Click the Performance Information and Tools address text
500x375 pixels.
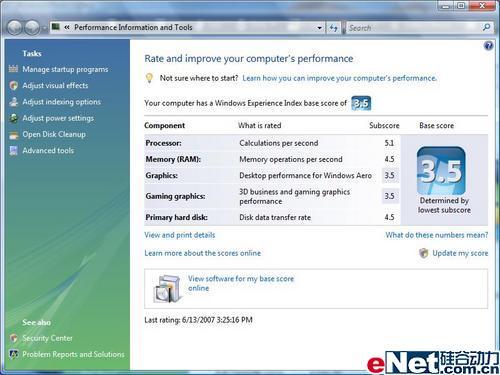133,27
